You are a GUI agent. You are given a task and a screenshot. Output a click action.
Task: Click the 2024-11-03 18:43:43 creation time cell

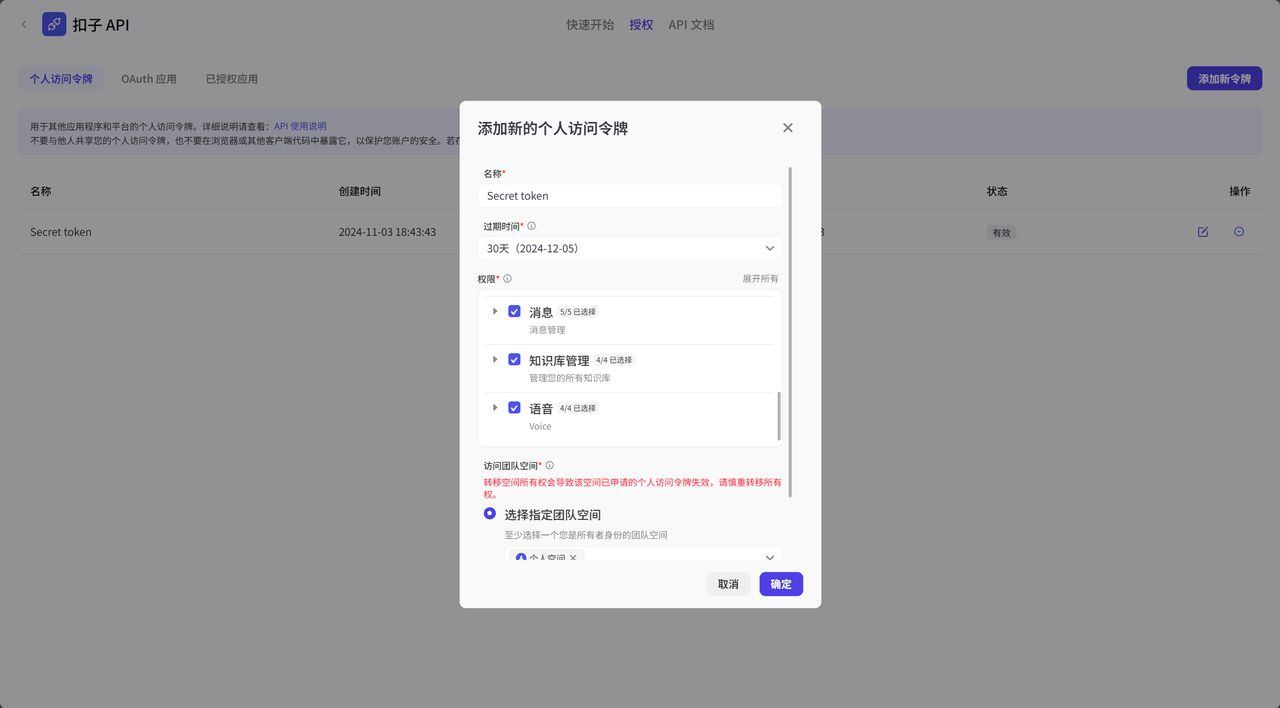point(387,232)
